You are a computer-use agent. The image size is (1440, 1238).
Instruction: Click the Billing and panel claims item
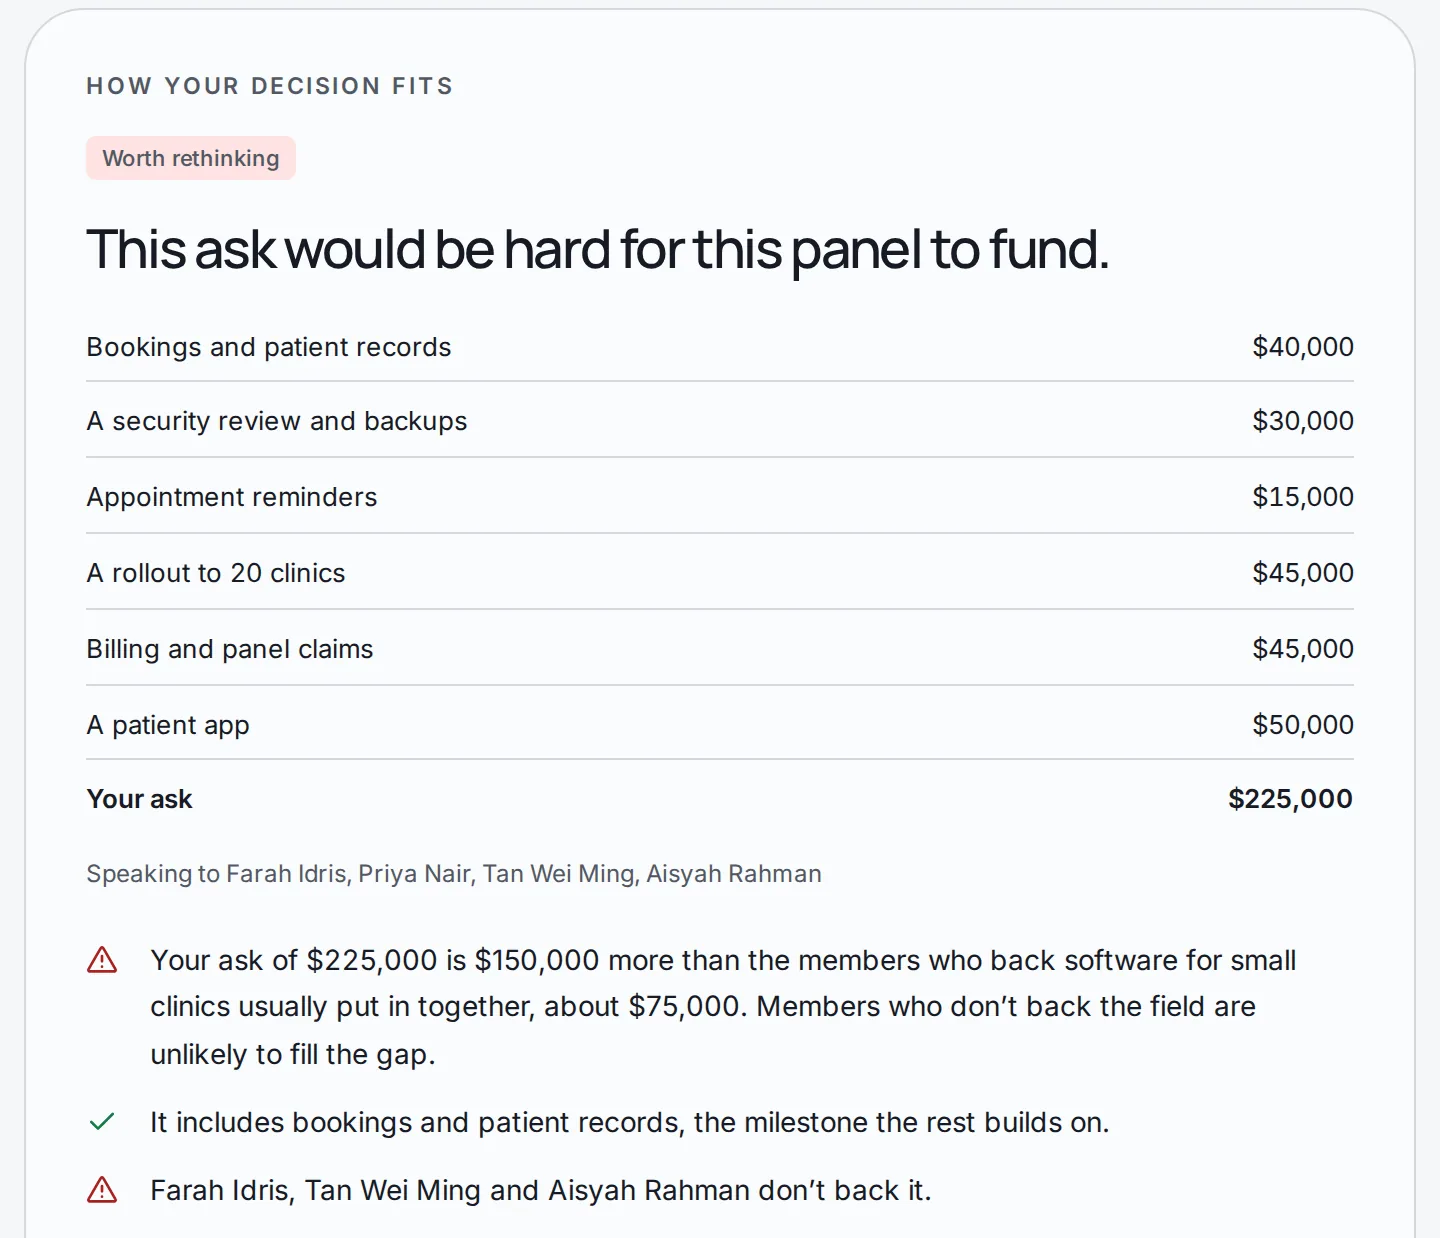click(720, 649)
